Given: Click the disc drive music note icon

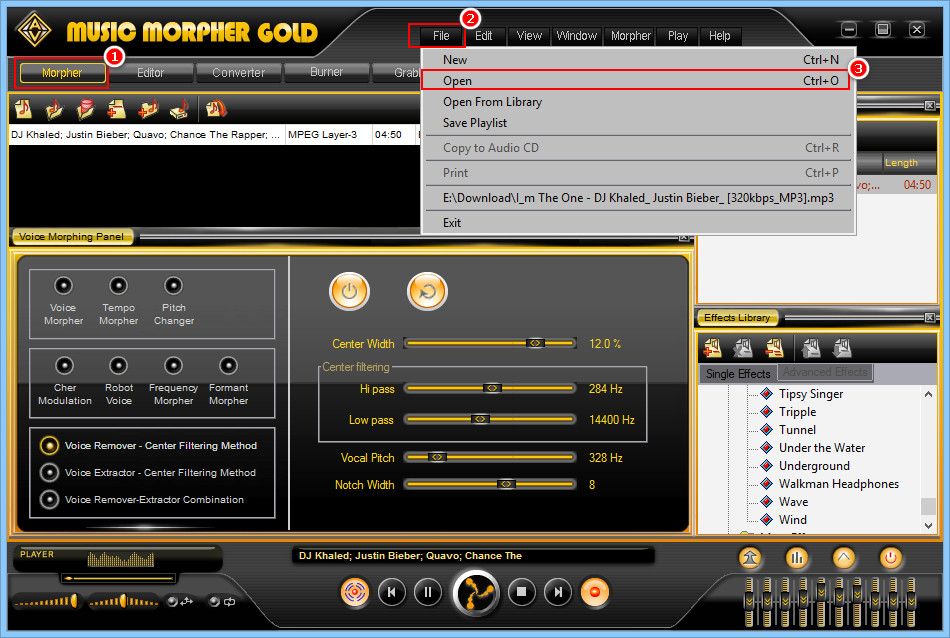Looking at the screenshot, I should click(x=180, y=109).
